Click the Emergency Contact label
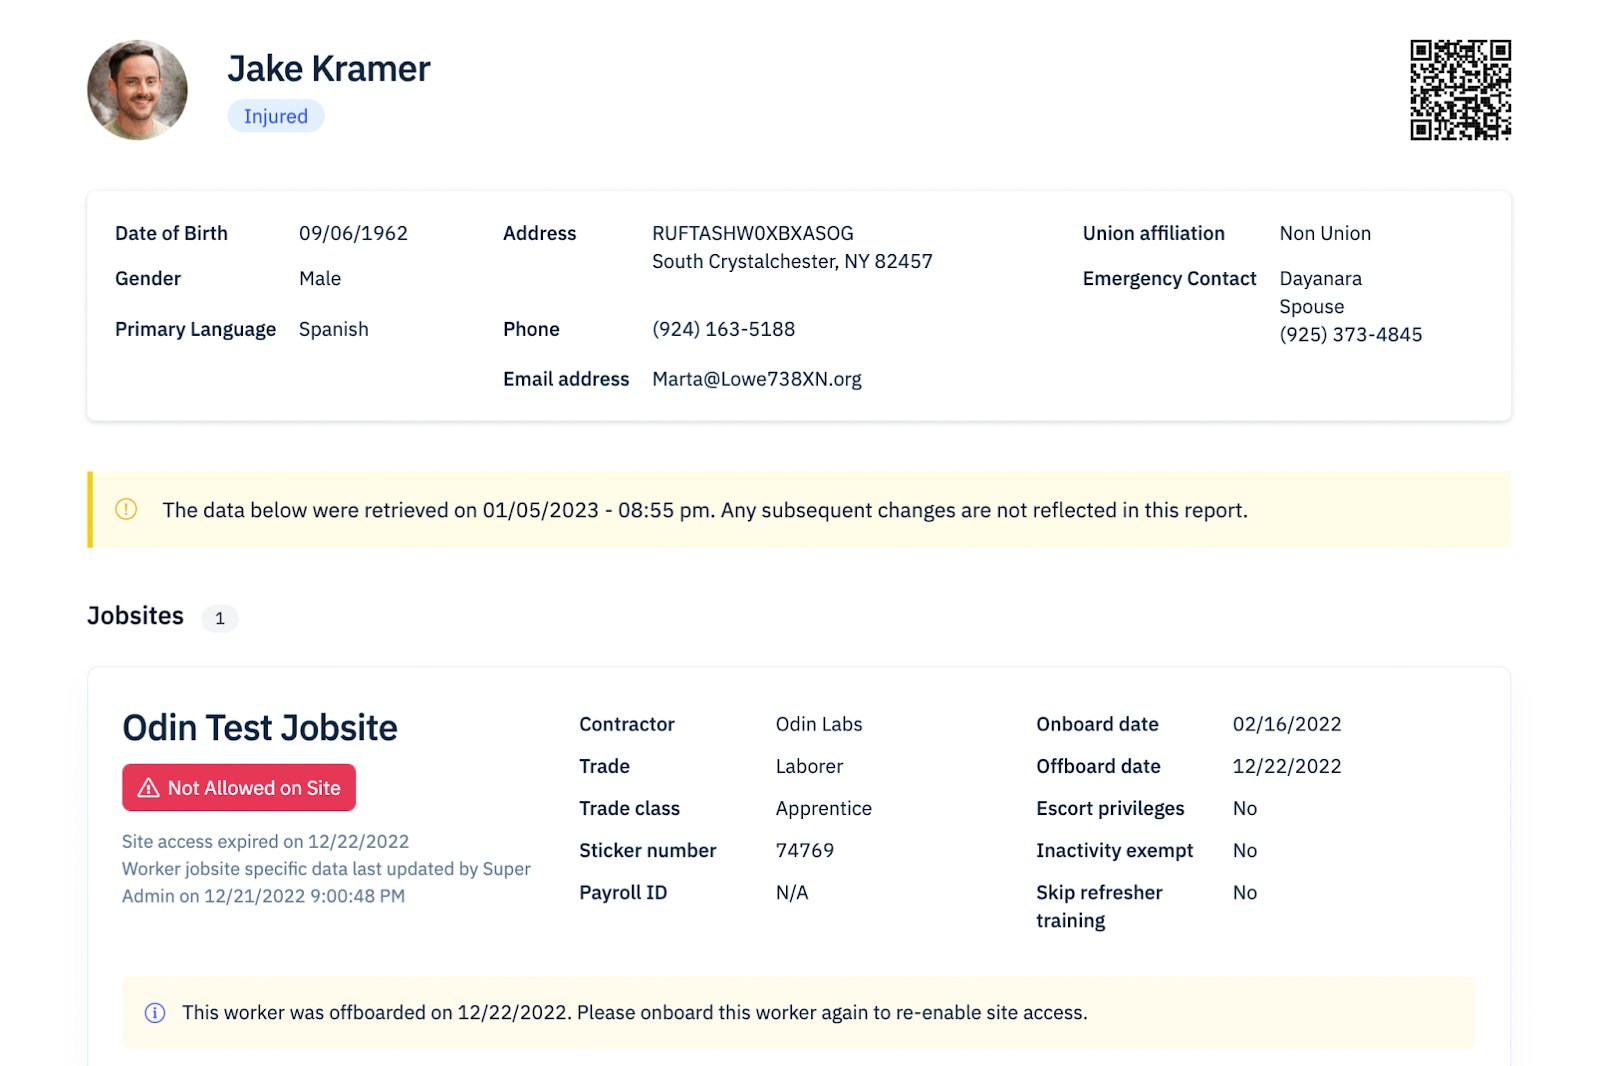This screenshot has height=1066, width=1600. (1169, 278)
